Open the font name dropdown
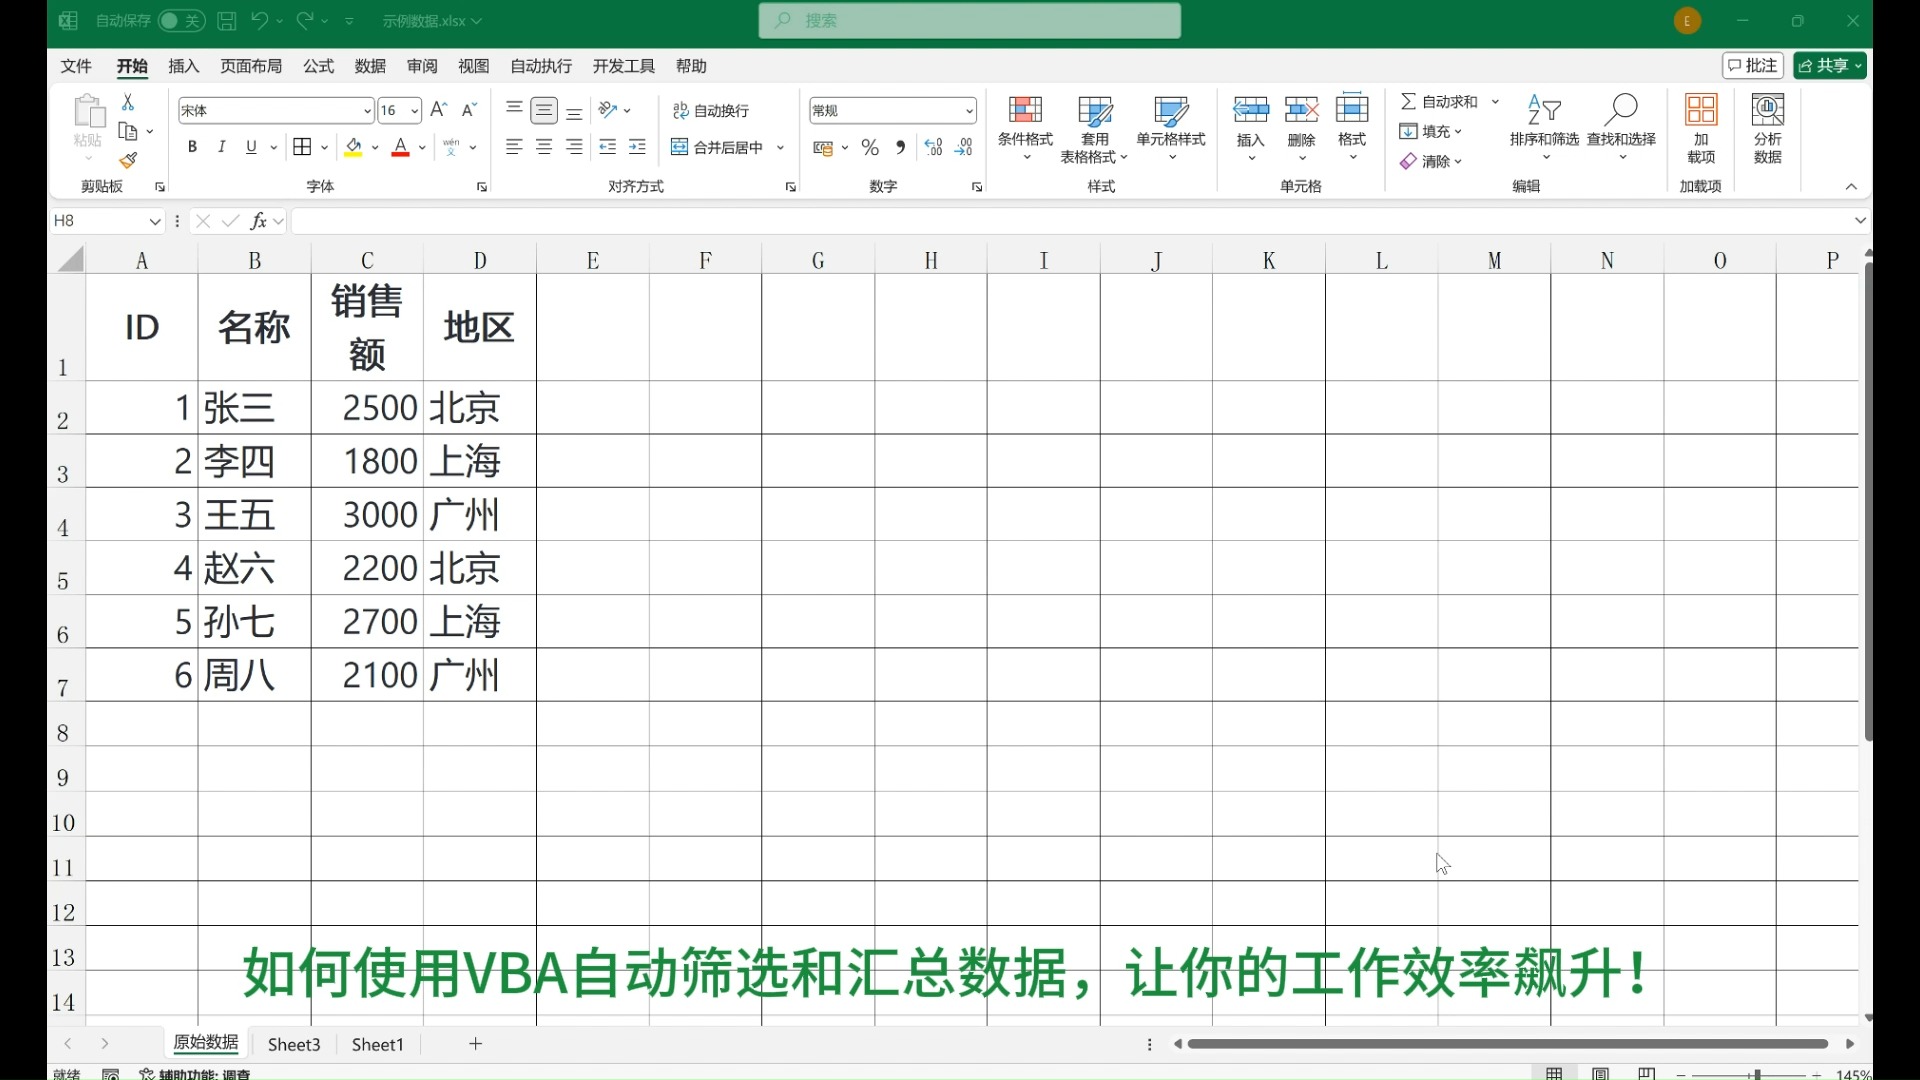This screenshot has width=1920, height=1080. [367, 111]
